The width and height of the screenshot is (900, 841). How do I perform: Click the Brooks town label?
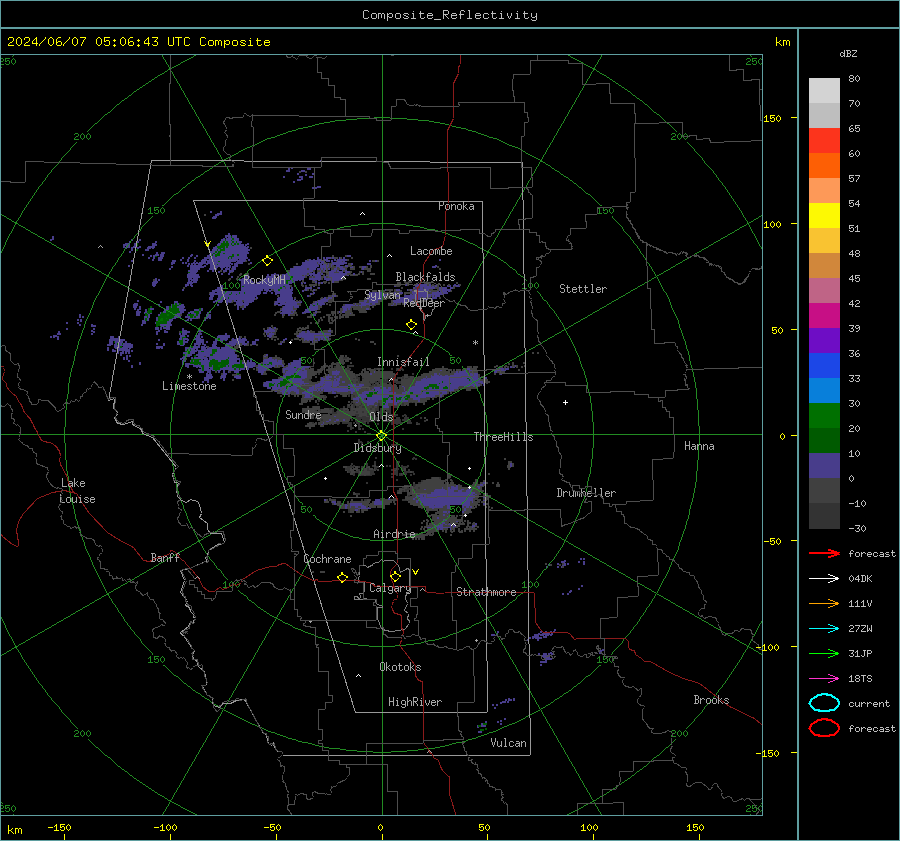[711, 700]
